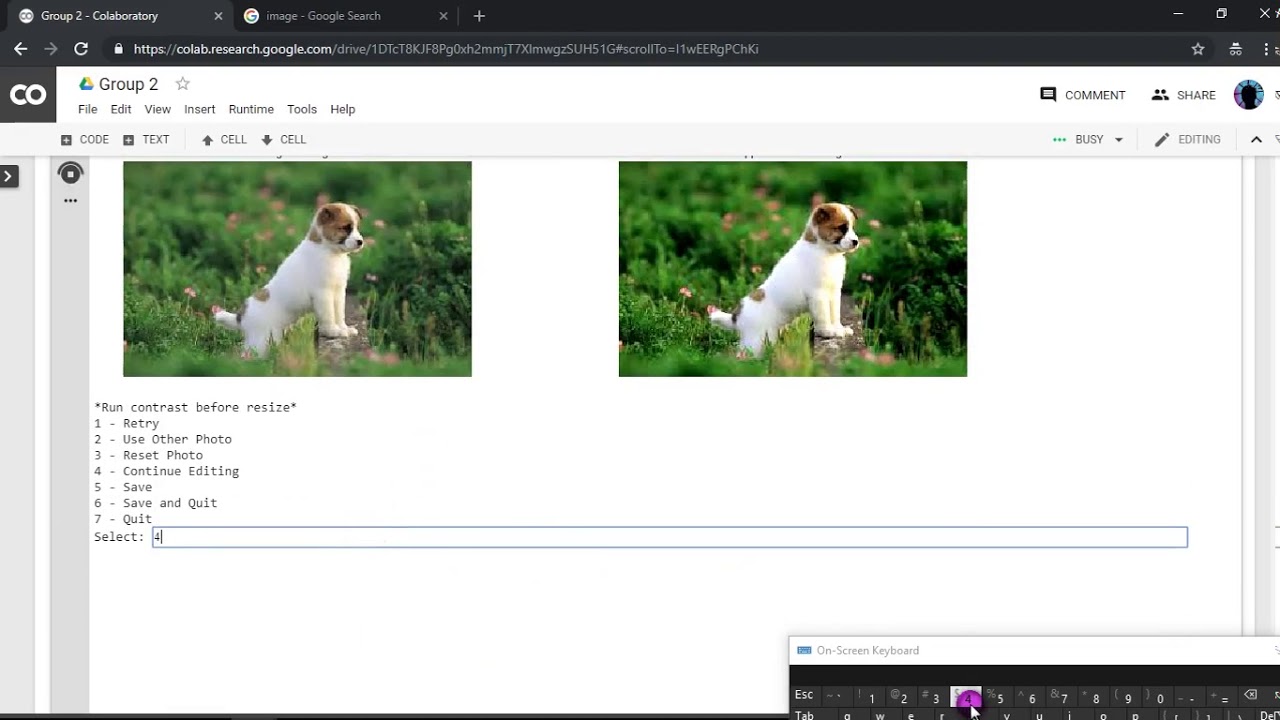The image size is (1280, 720).
Task: Open the Runtime menu
Action: coord(251,109)
